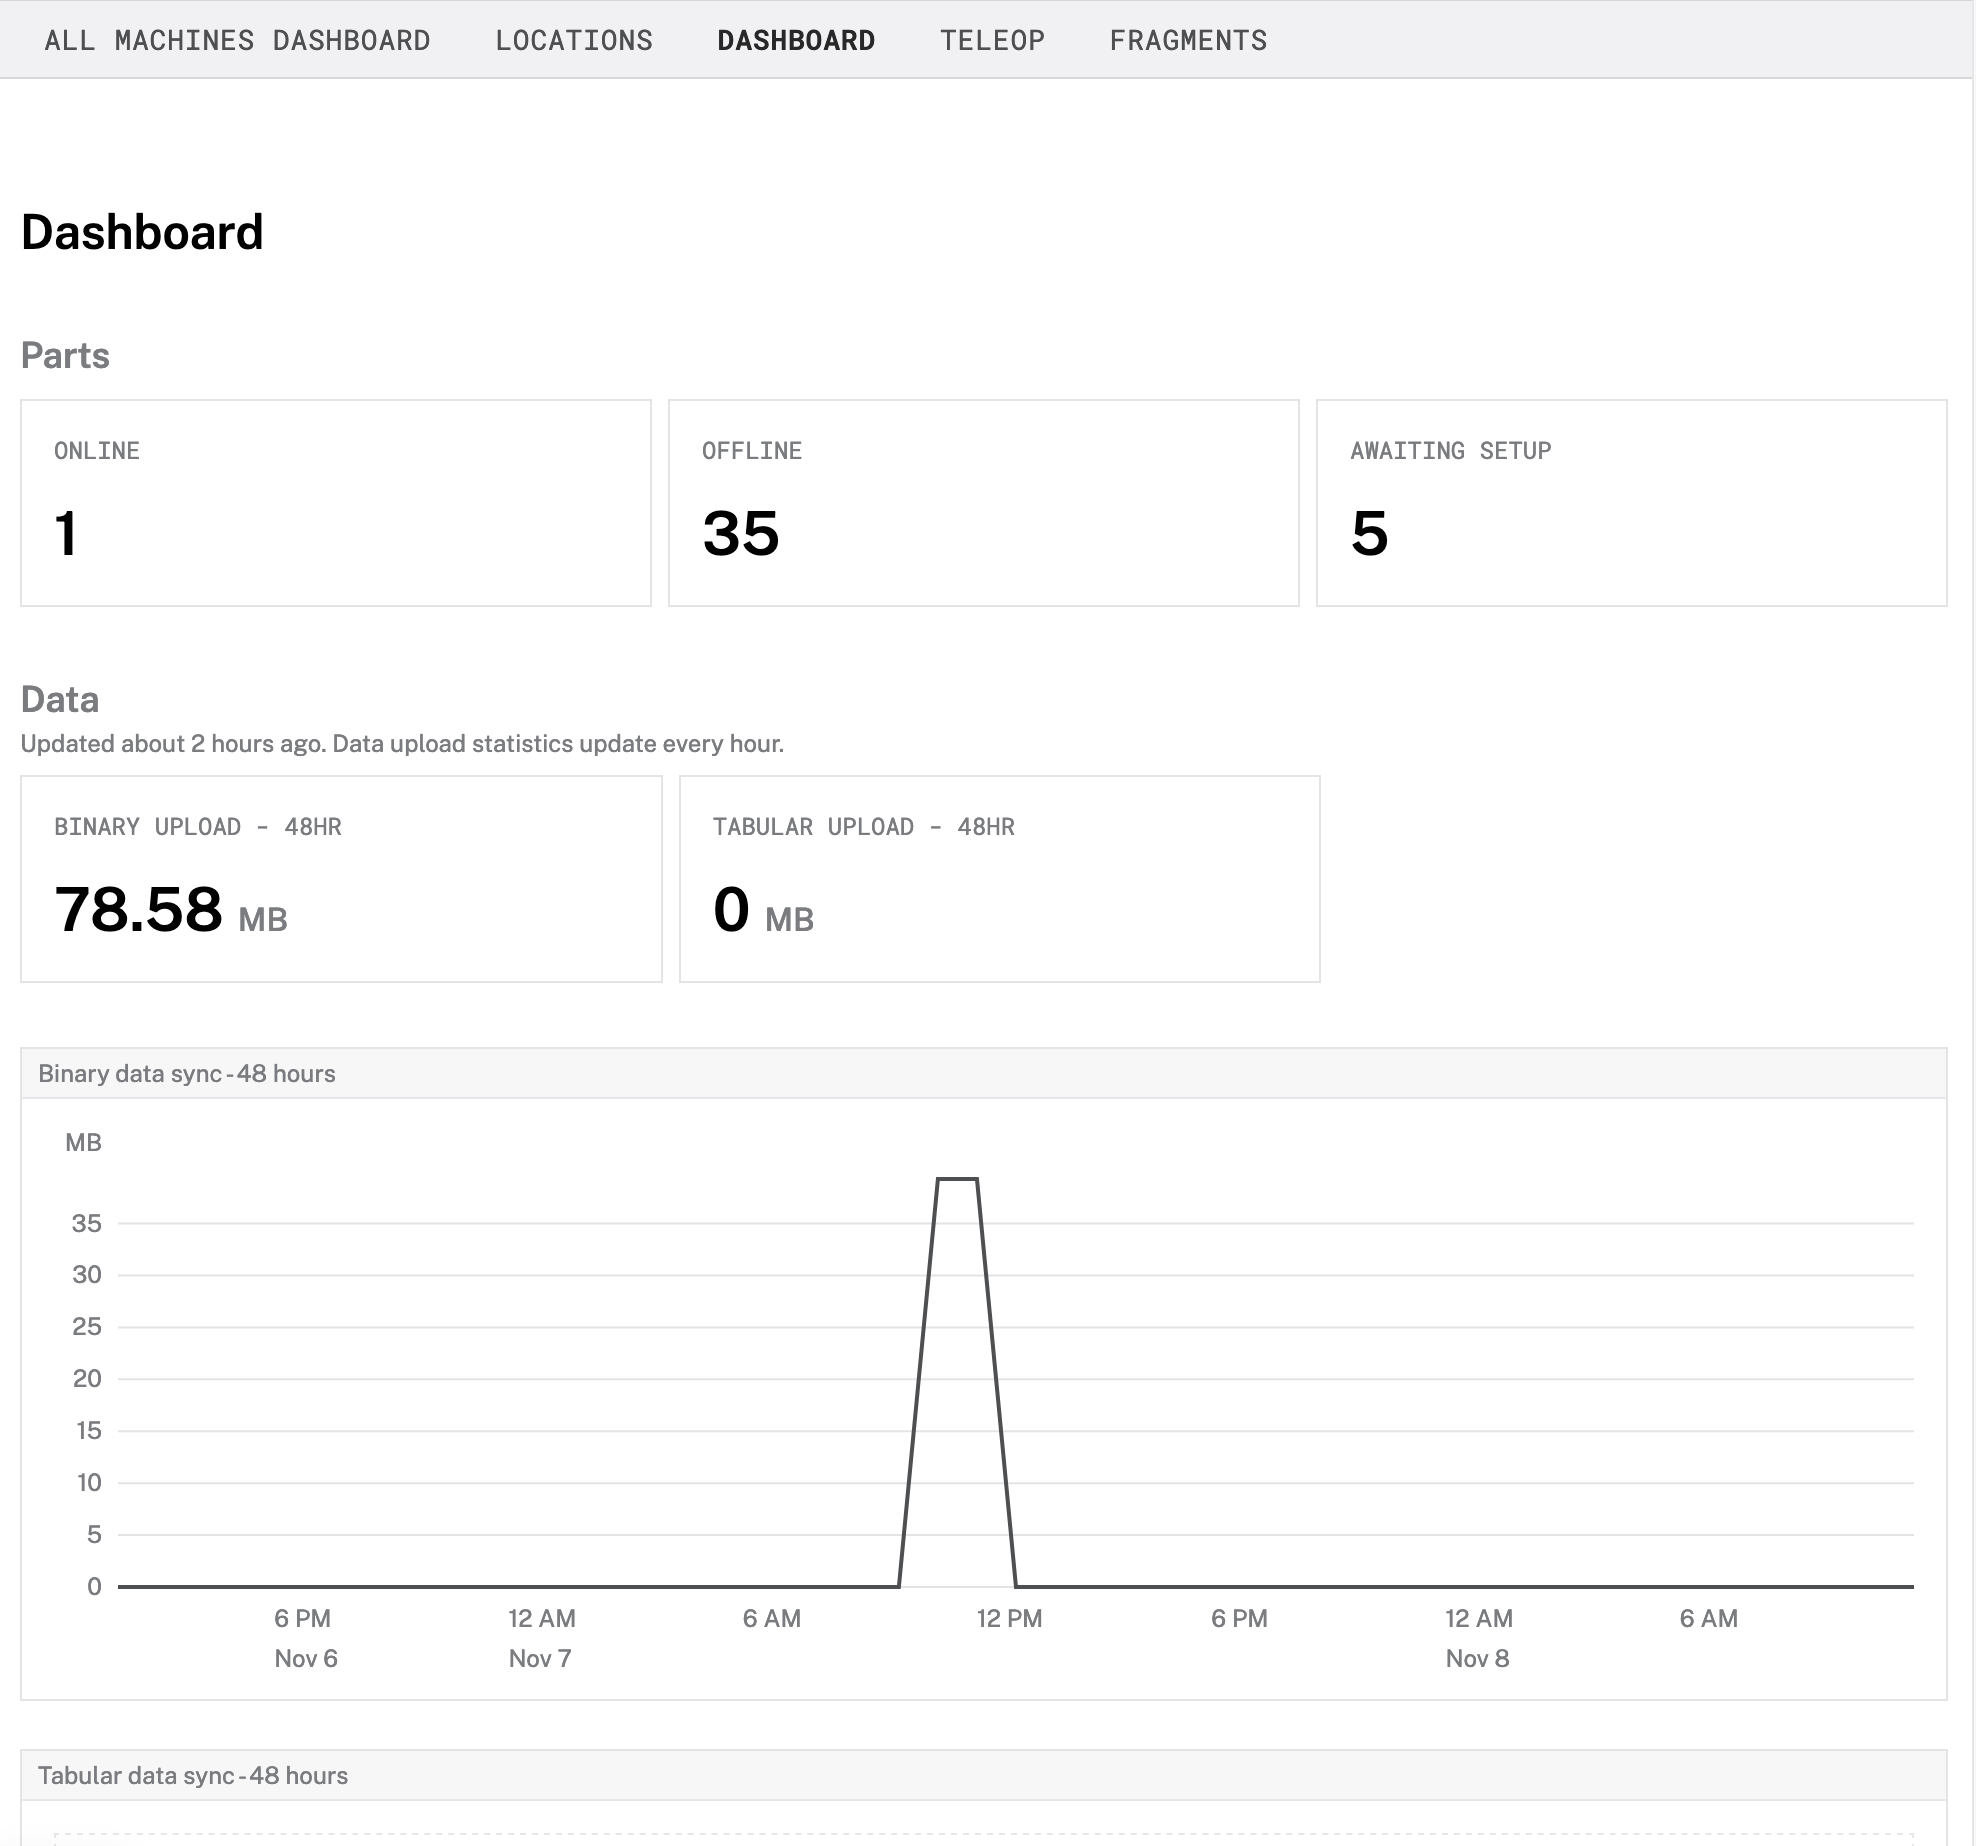Click the Dashboard page heading

click(142, 232)
